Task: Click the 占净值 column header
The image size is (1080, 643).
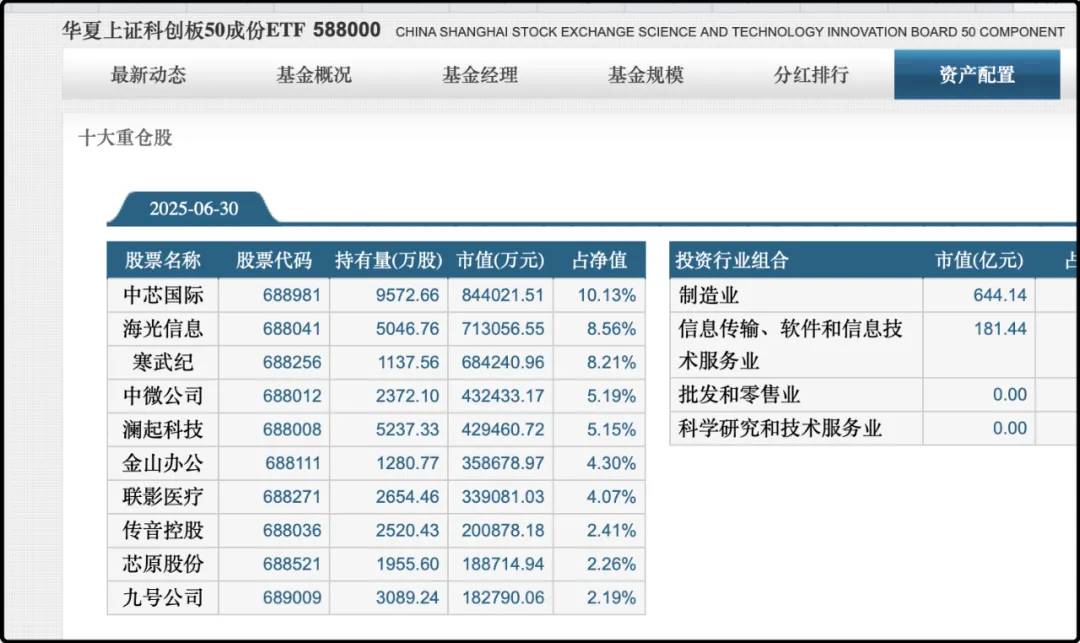Action: (599, 261)
